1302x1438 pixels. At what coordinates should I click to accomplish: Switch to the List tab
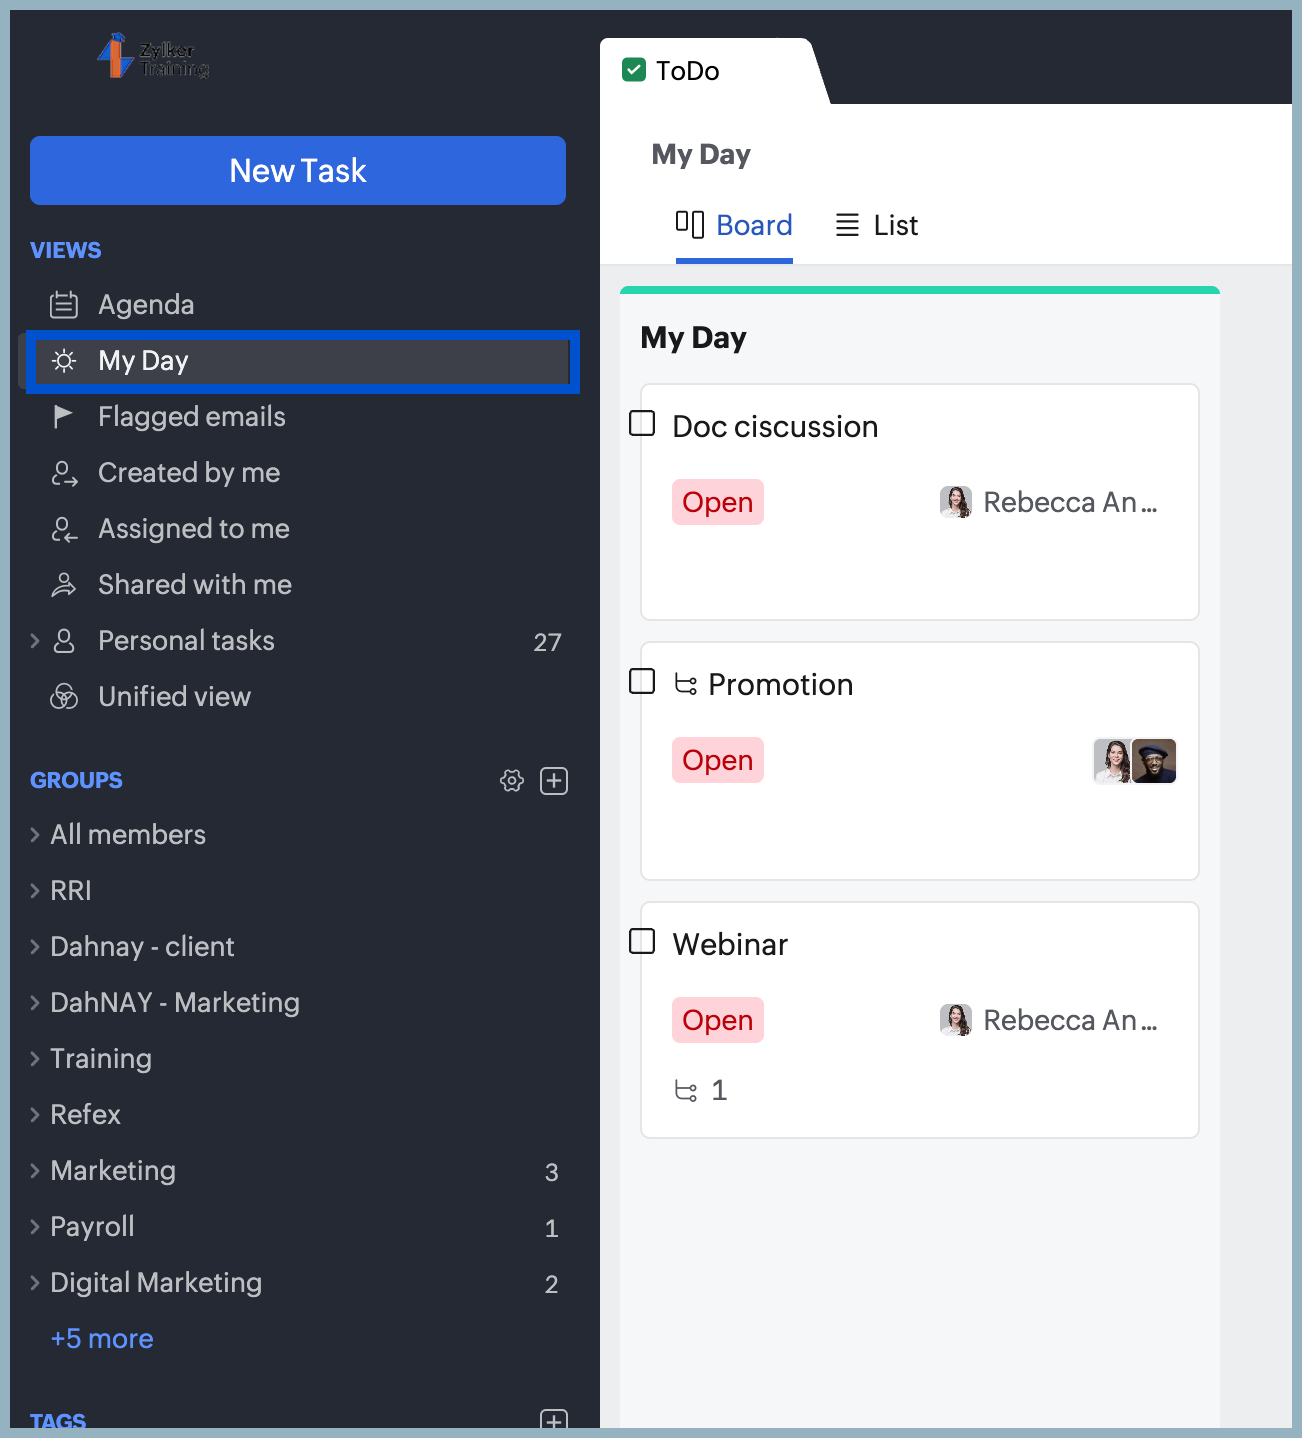tap(877, 225)
